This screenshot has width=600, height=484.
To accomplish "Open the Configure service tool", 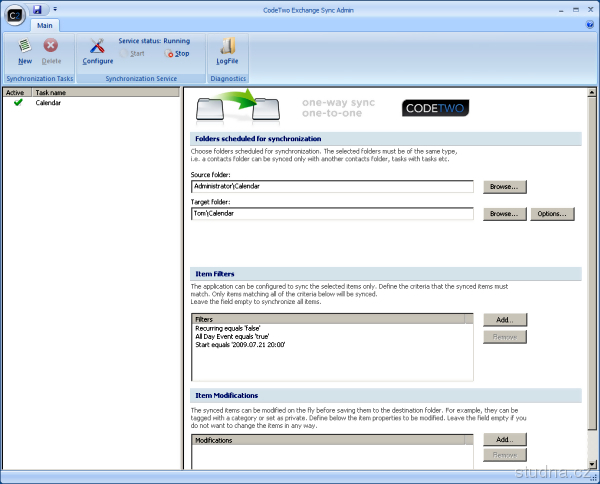I will pos(98,51).
